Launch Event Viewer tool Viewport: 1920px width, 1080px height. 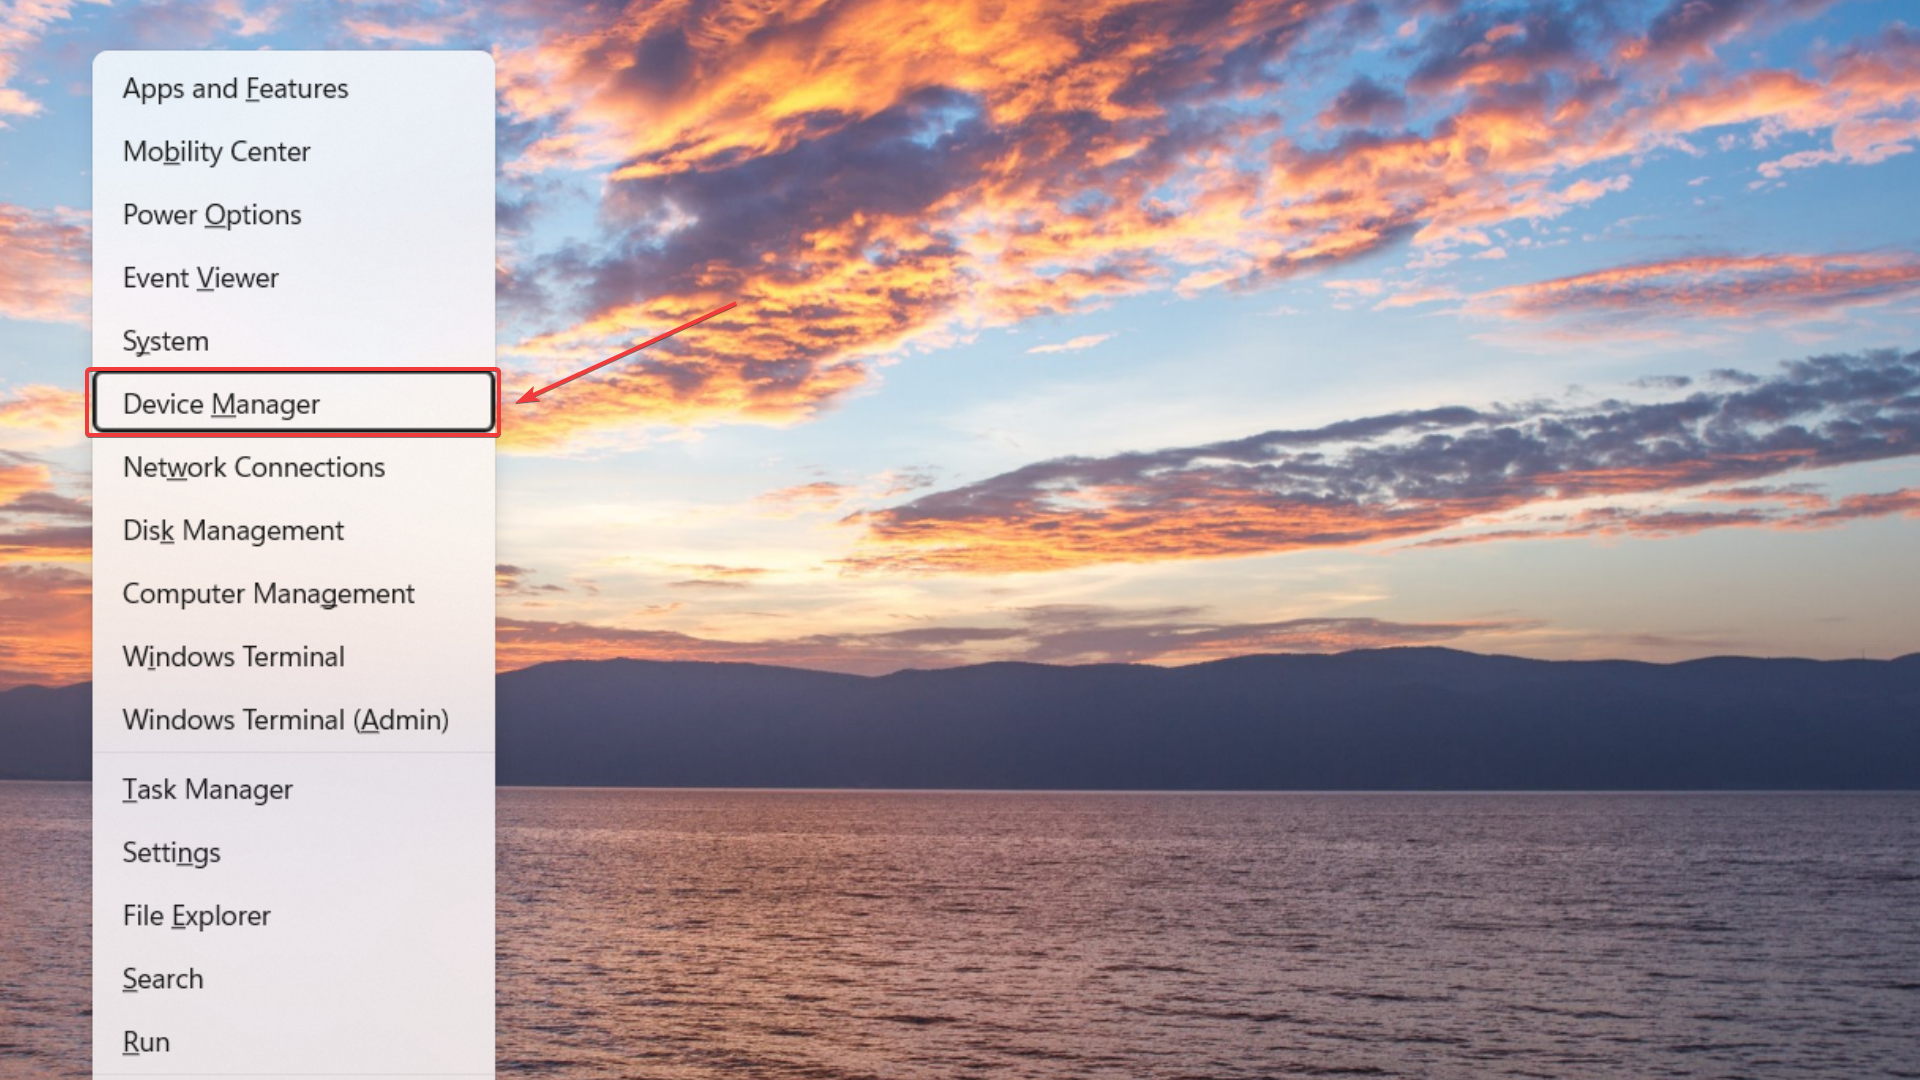200,277
